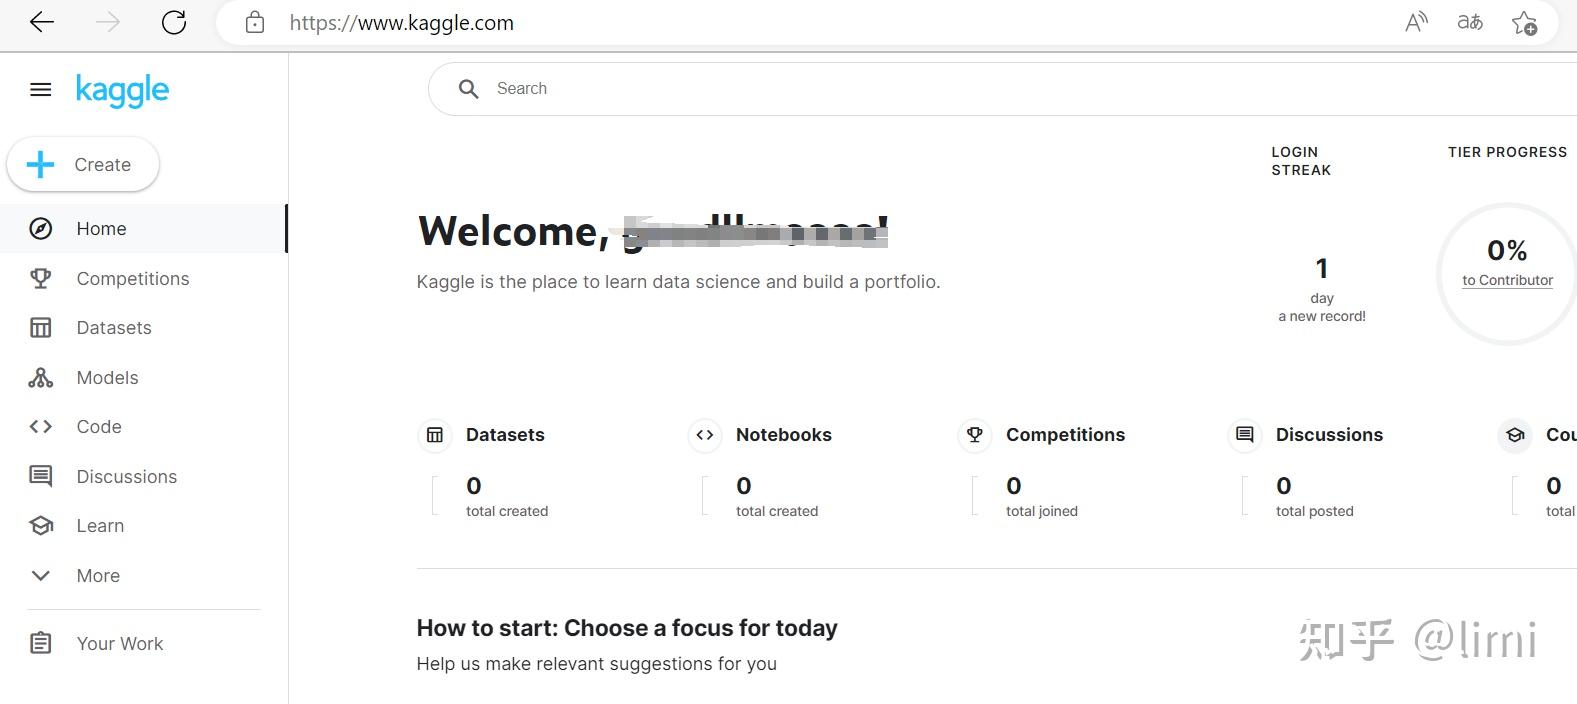Open the hamburger navigation menu
This screenshot has height=704, width=1577.
click(x=40, y=89)
